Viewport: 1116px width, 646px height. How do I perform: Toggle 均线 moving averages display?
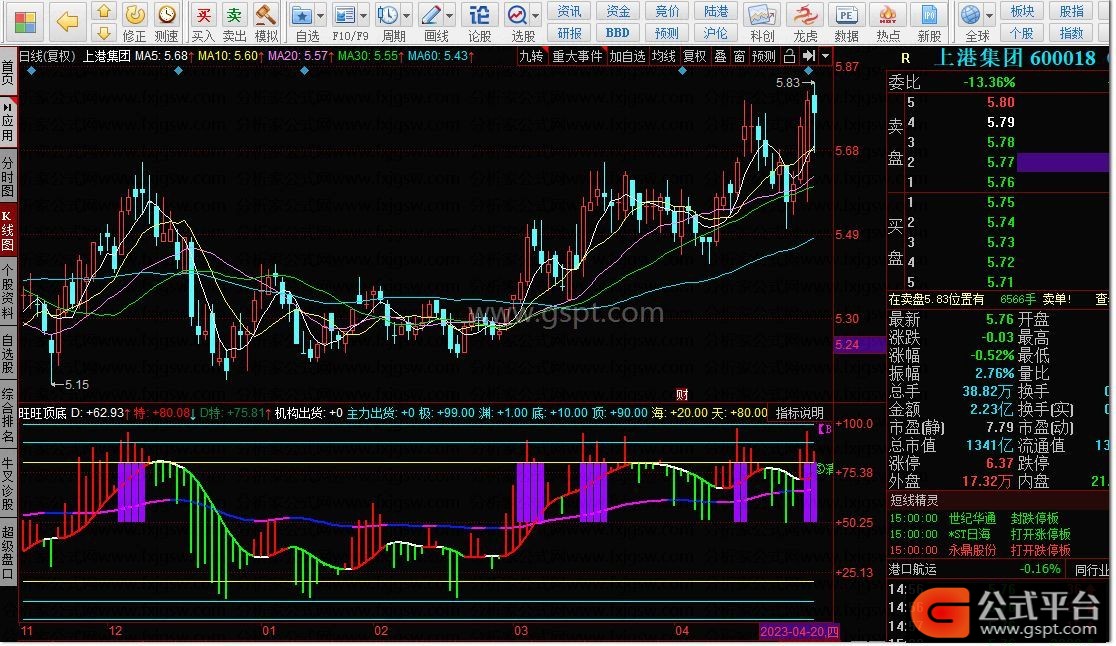[x=663, y=55]
